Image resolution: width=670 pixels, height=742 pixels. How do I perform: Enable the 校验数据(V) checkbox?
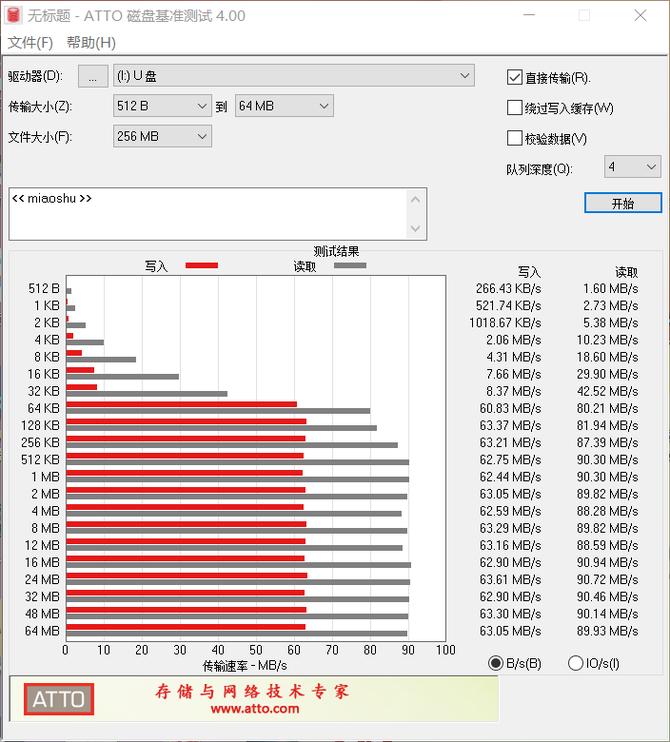pos(515,138)
